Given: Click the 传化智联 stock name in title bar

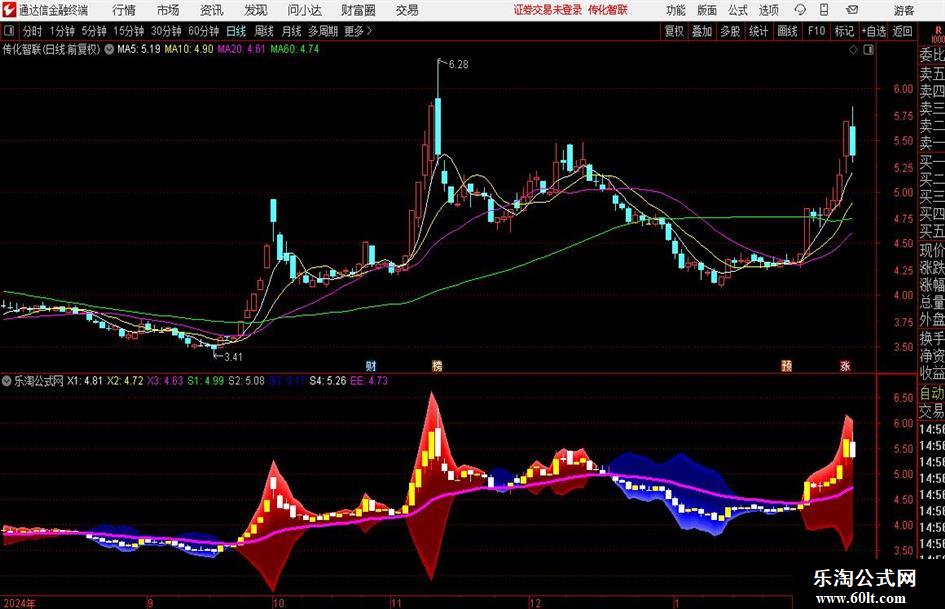Looking at the screenshot, I should [608, 10].
